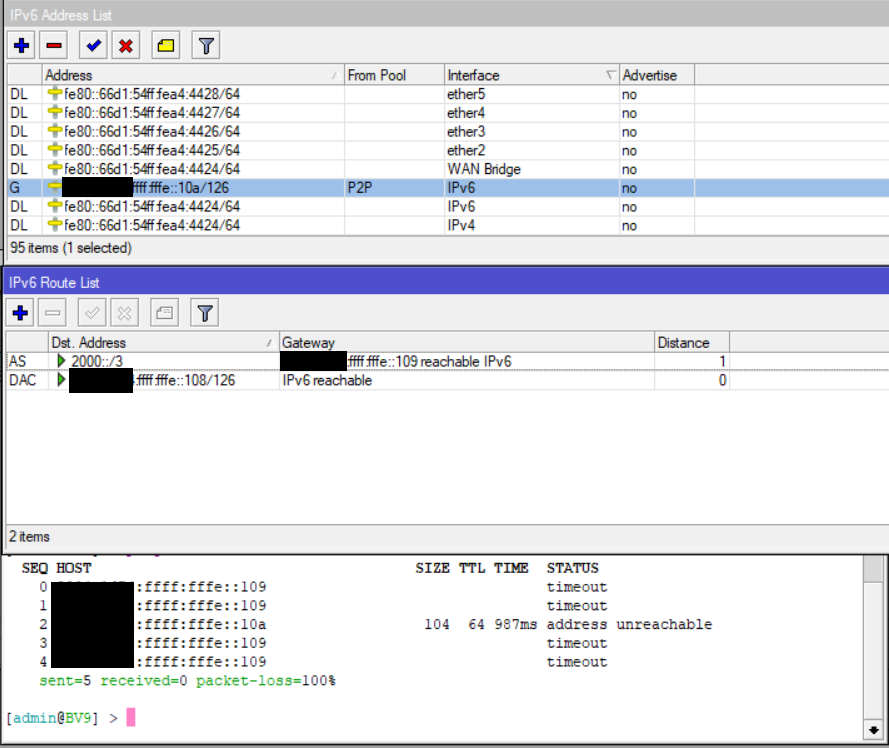Click '2 items' status in Route List
This screenshot has width=889, height=748.
point(29,536)
